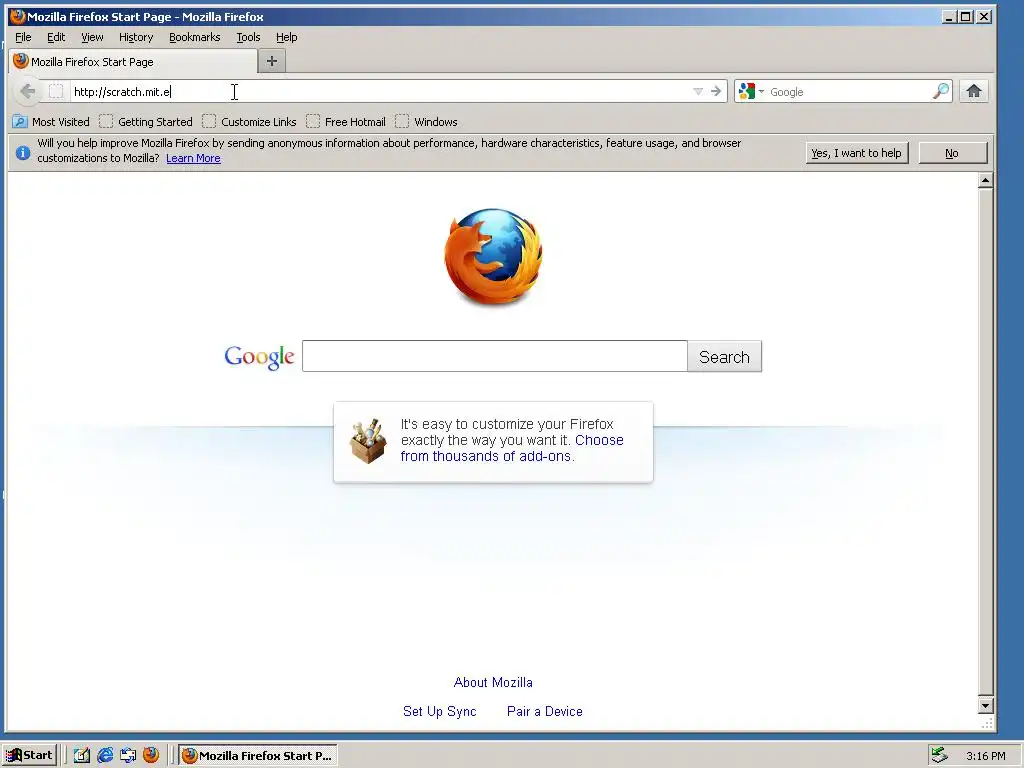Open the View menu
1024x768 pixels.
click(x=92, y=37)
